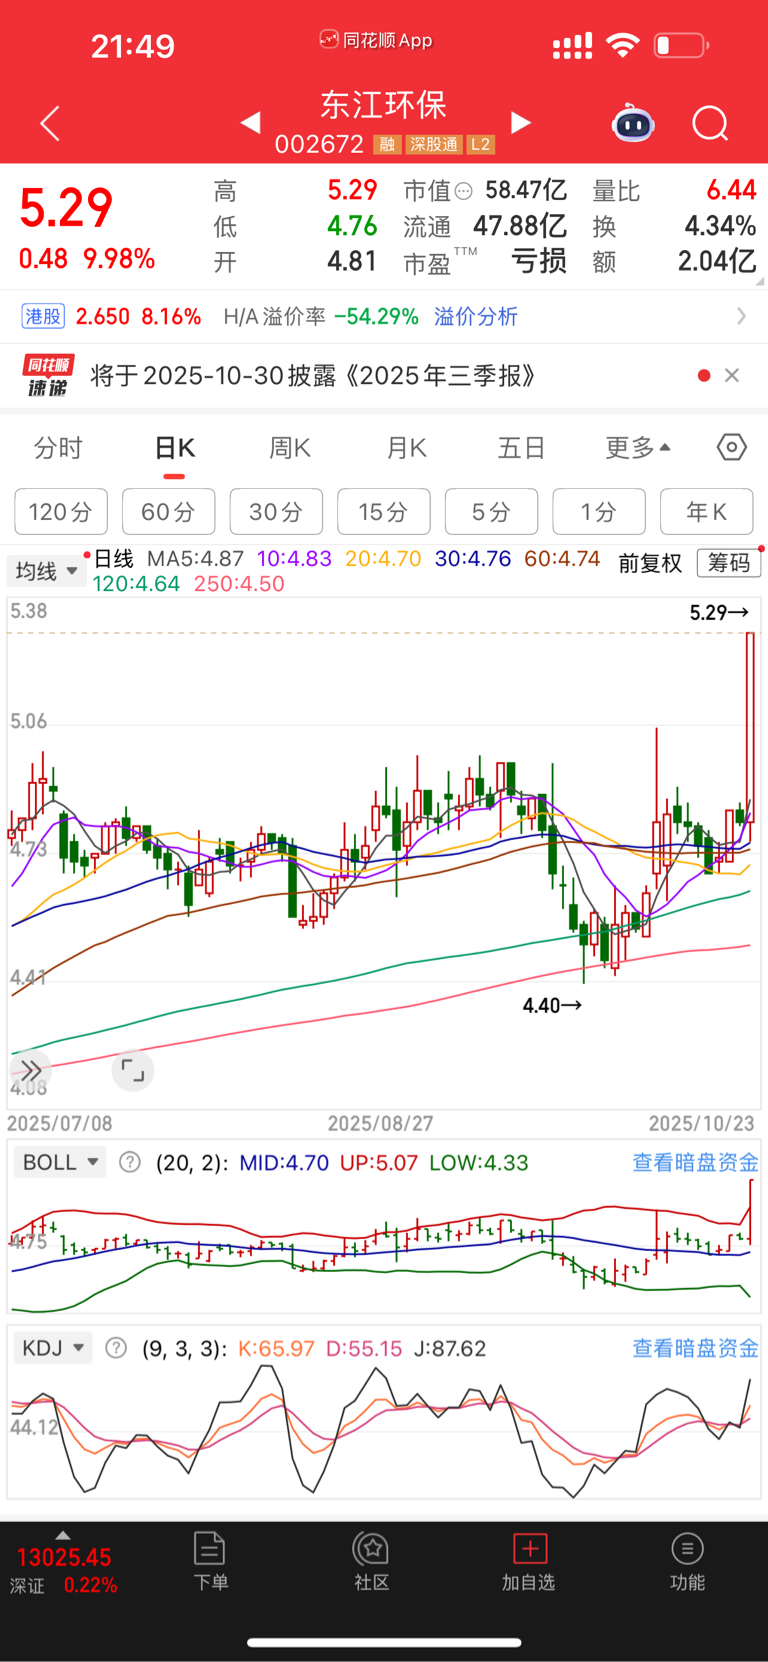Open the 均线 moving average dropdown

(46, 571)
